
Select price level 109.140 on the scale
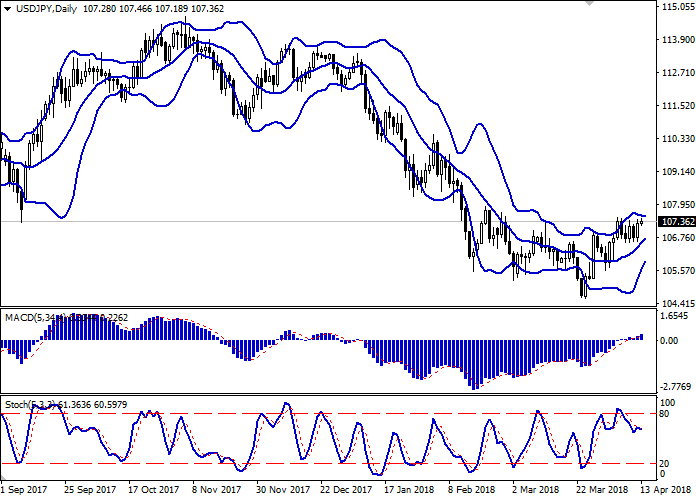coord(678,171)
